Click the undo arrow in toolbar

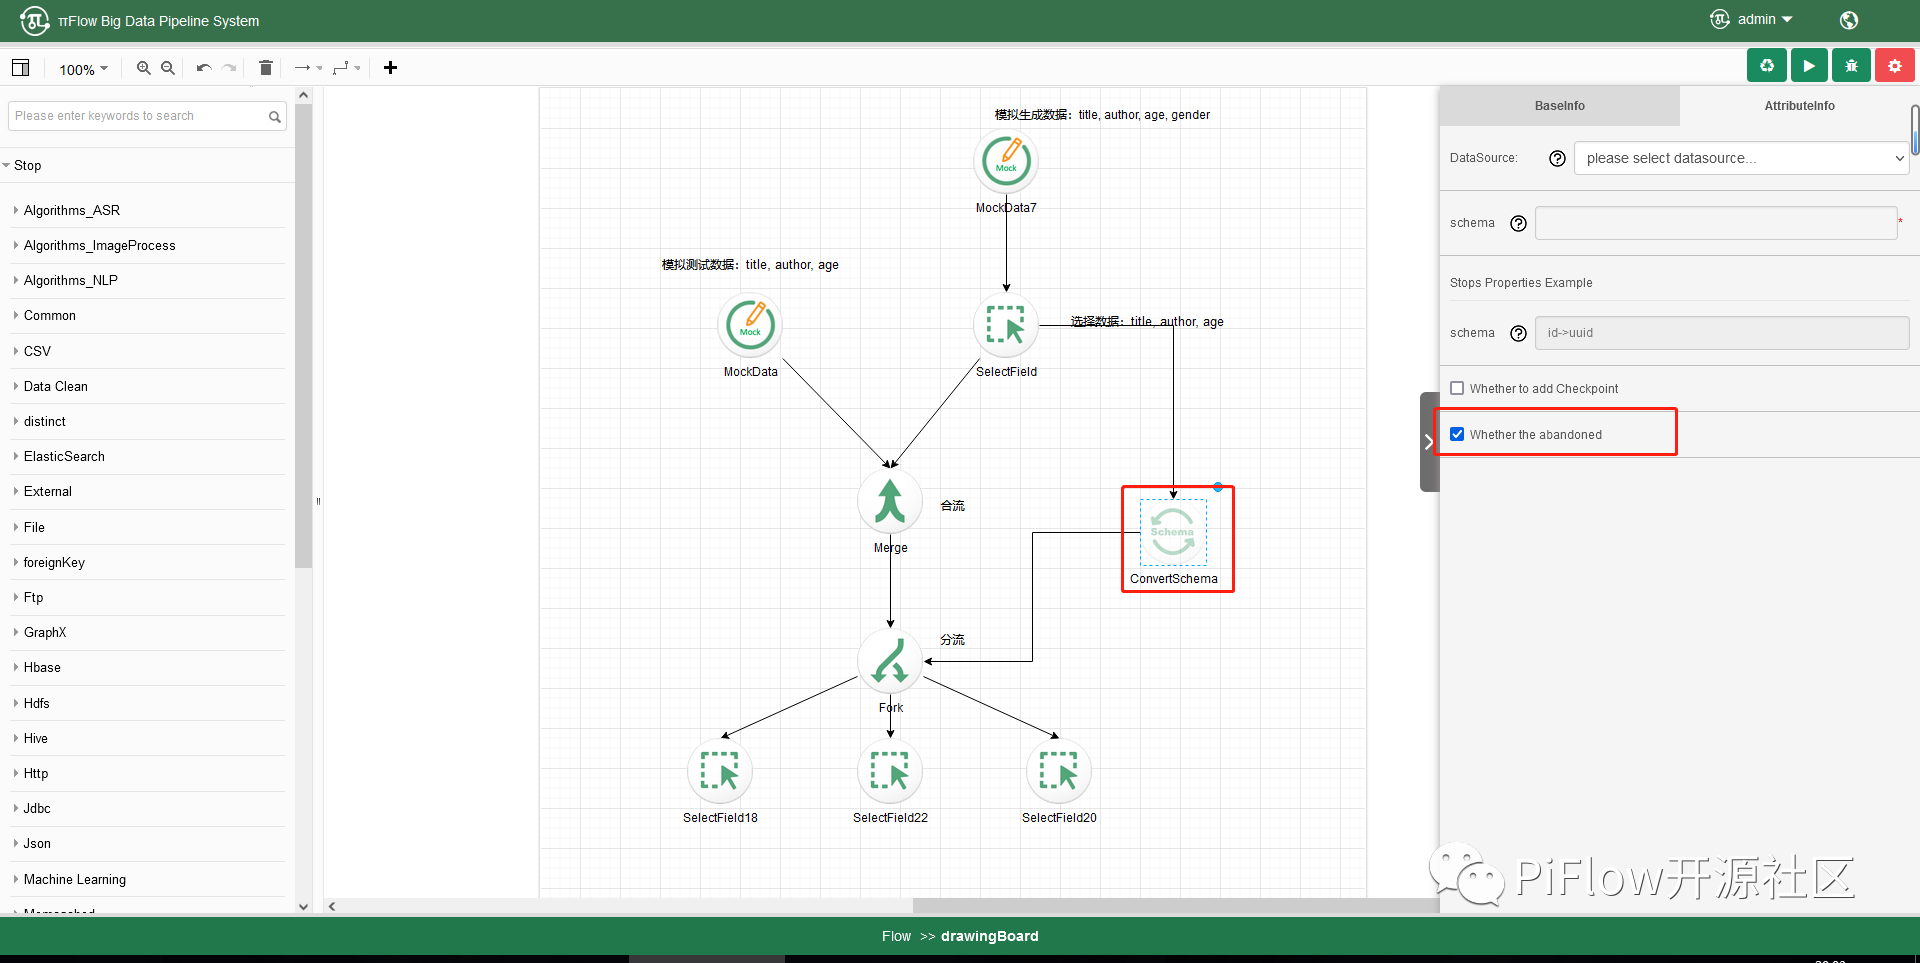pyautogui.click(x=204, y=68)
